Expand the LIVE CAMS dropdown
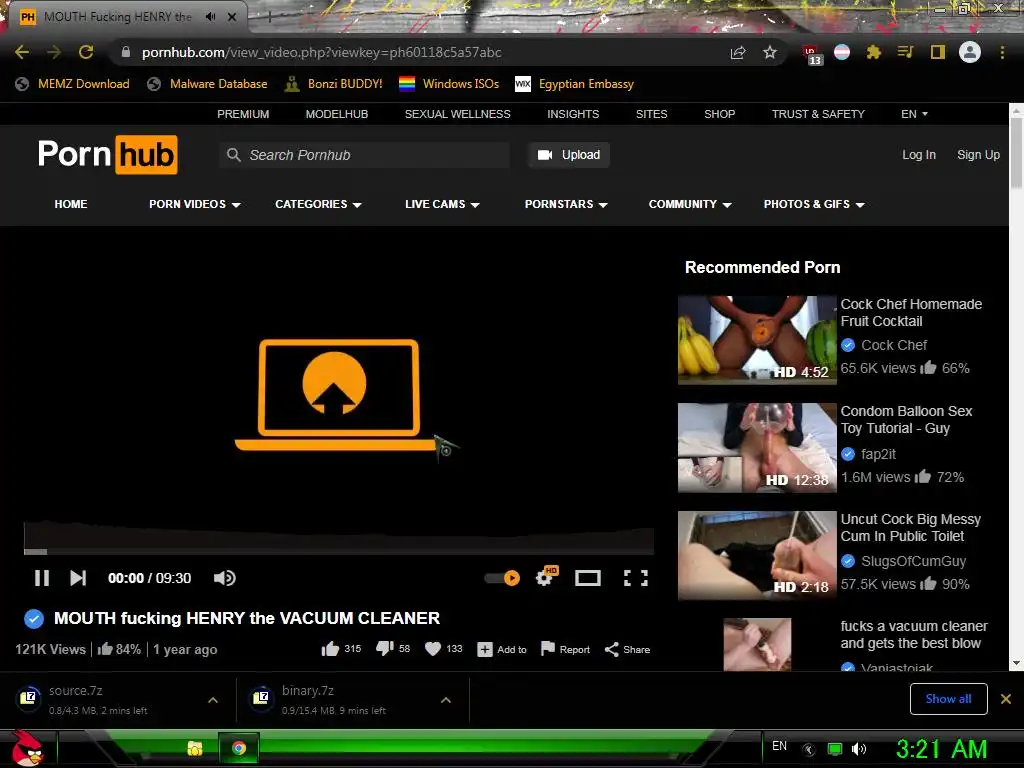Image resolution: width=1024 pixels, height=768 pixels. [x=442, y=204]
